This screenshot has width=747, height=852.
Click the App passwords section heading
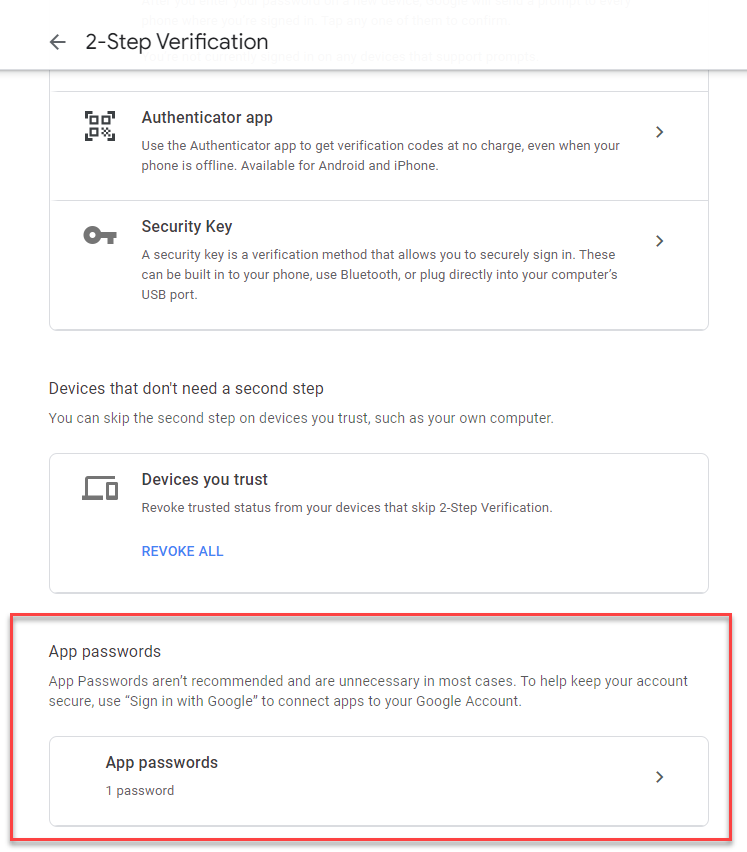click(105, 652)
